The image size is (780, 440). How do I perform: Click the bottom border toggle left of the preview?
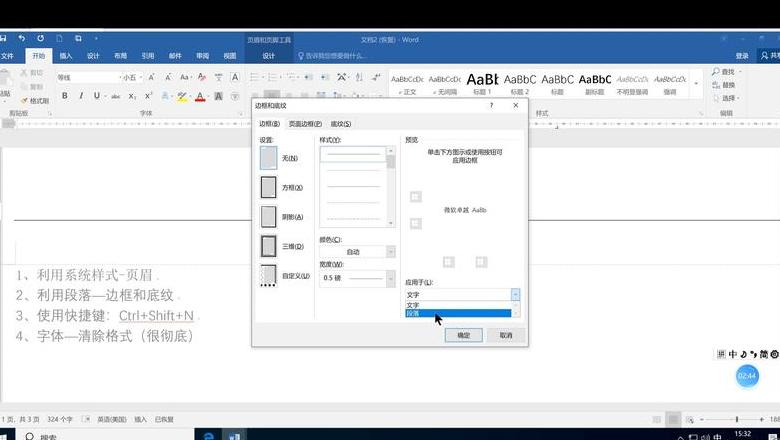point(416,224)
